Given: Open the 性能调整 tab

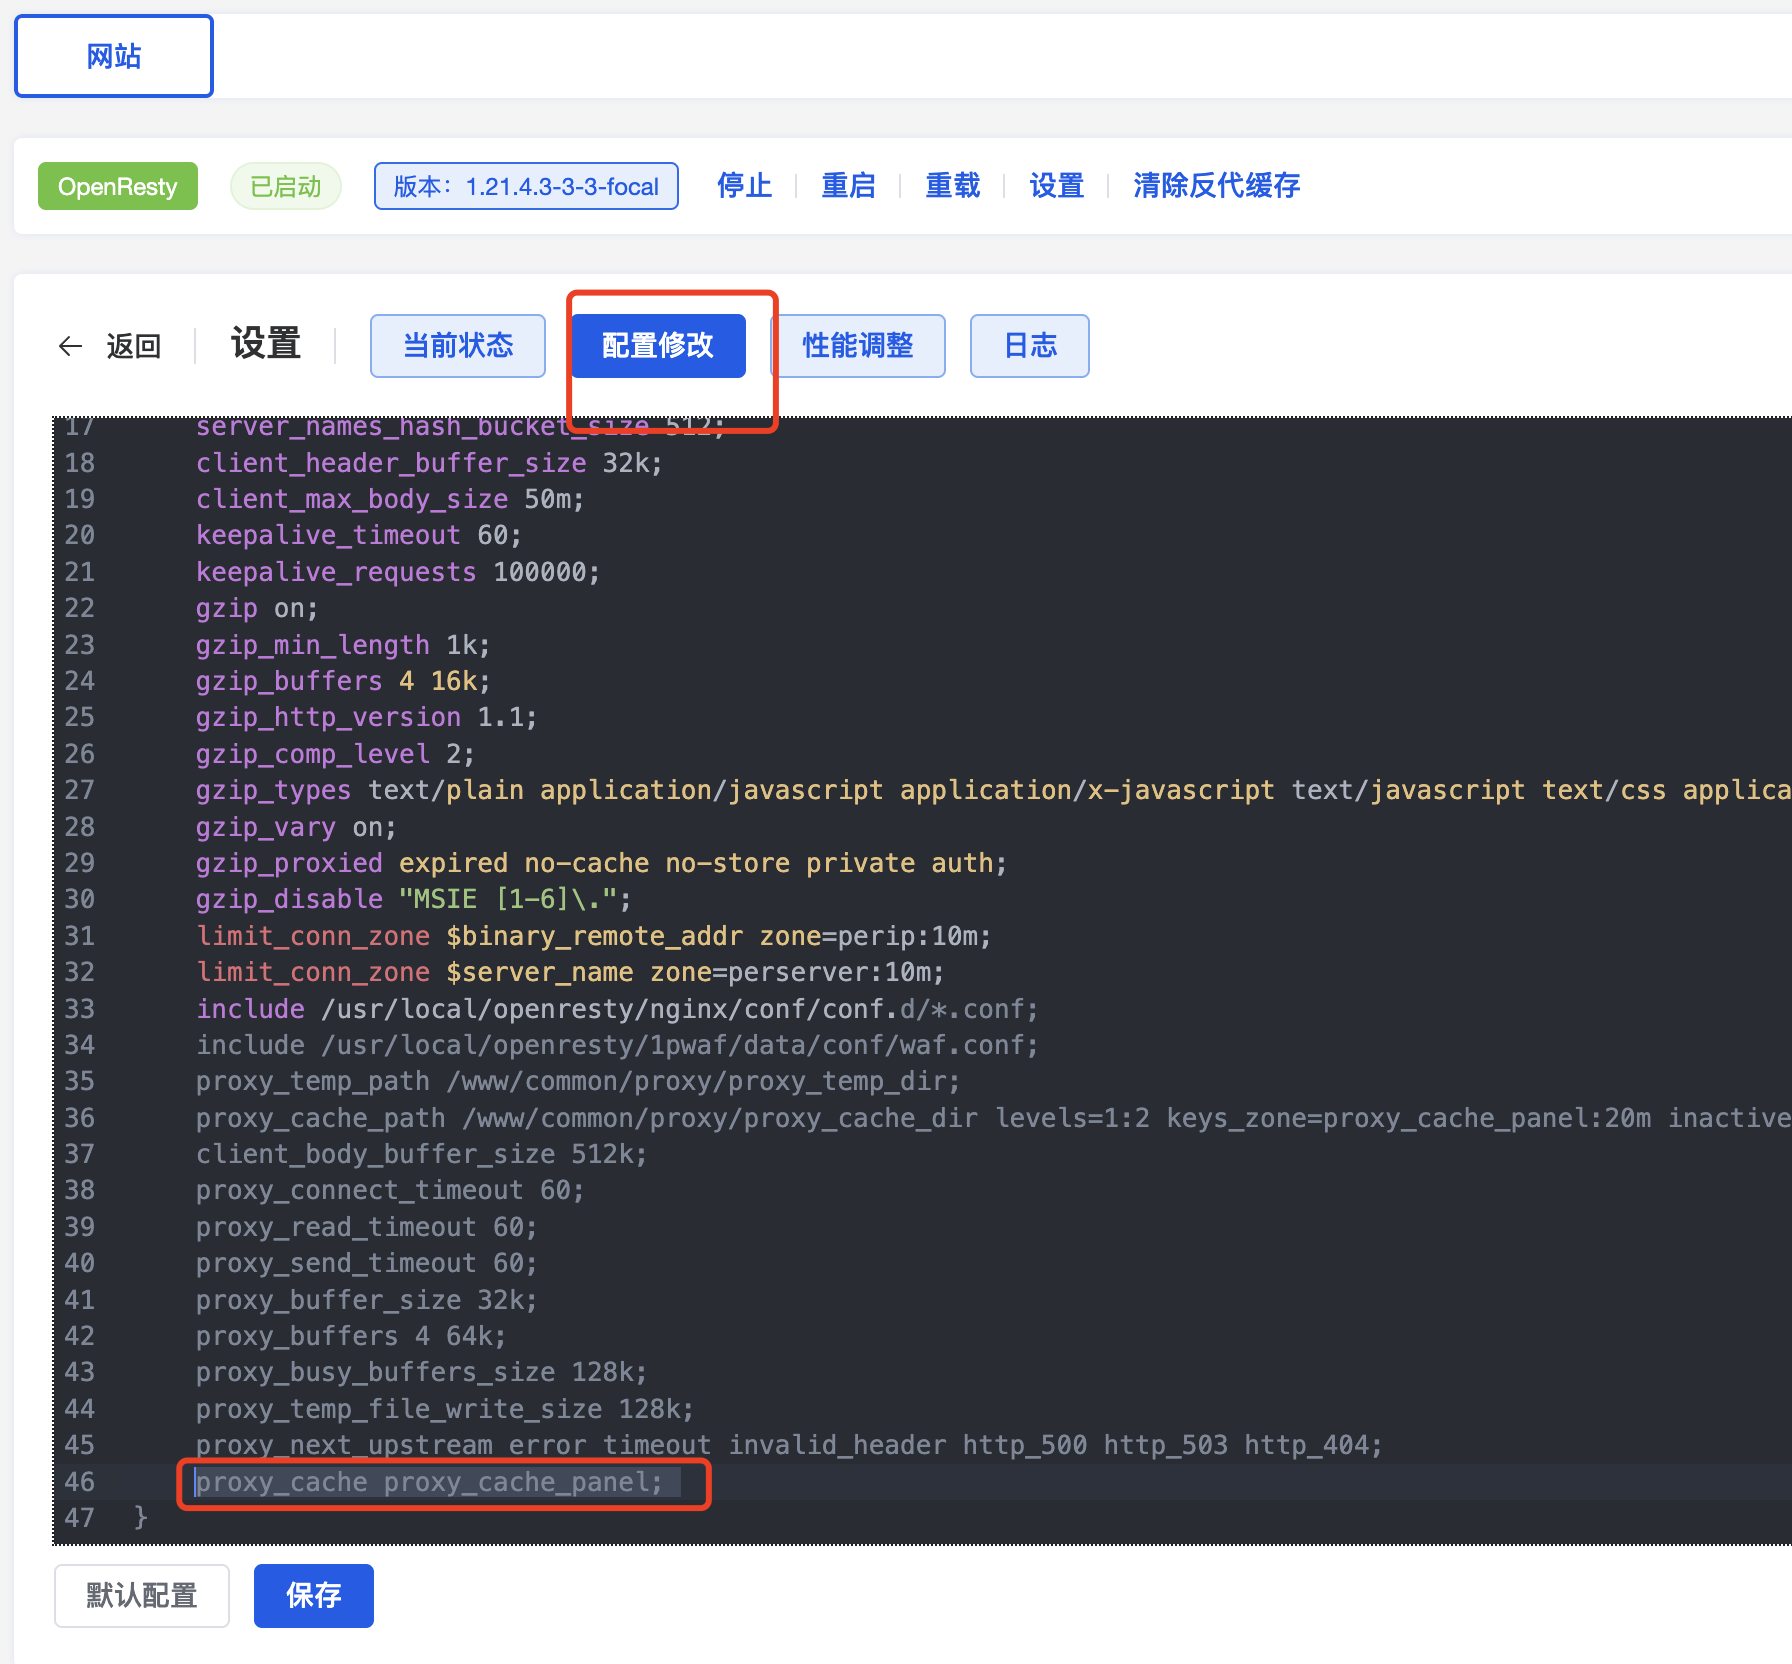Looking at the screenshot, I should point(857,346).
